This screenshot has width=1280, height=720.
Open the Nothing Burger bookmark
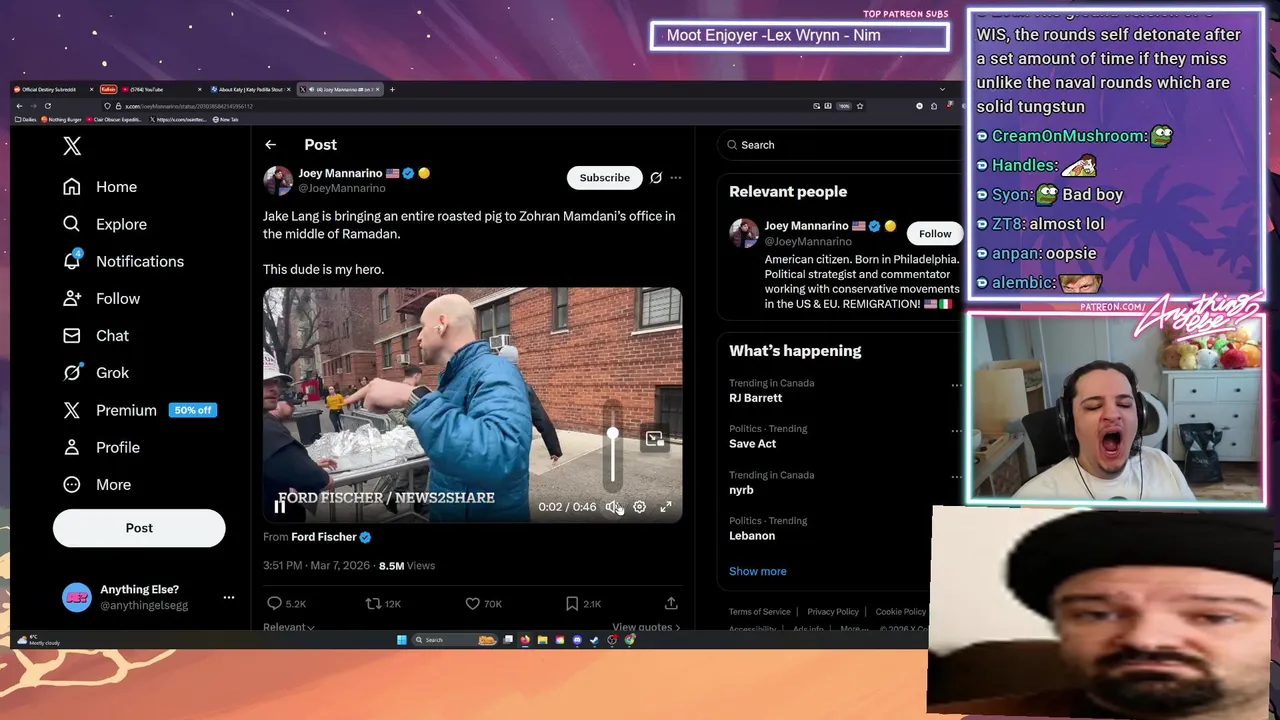(x=61, y=119)
